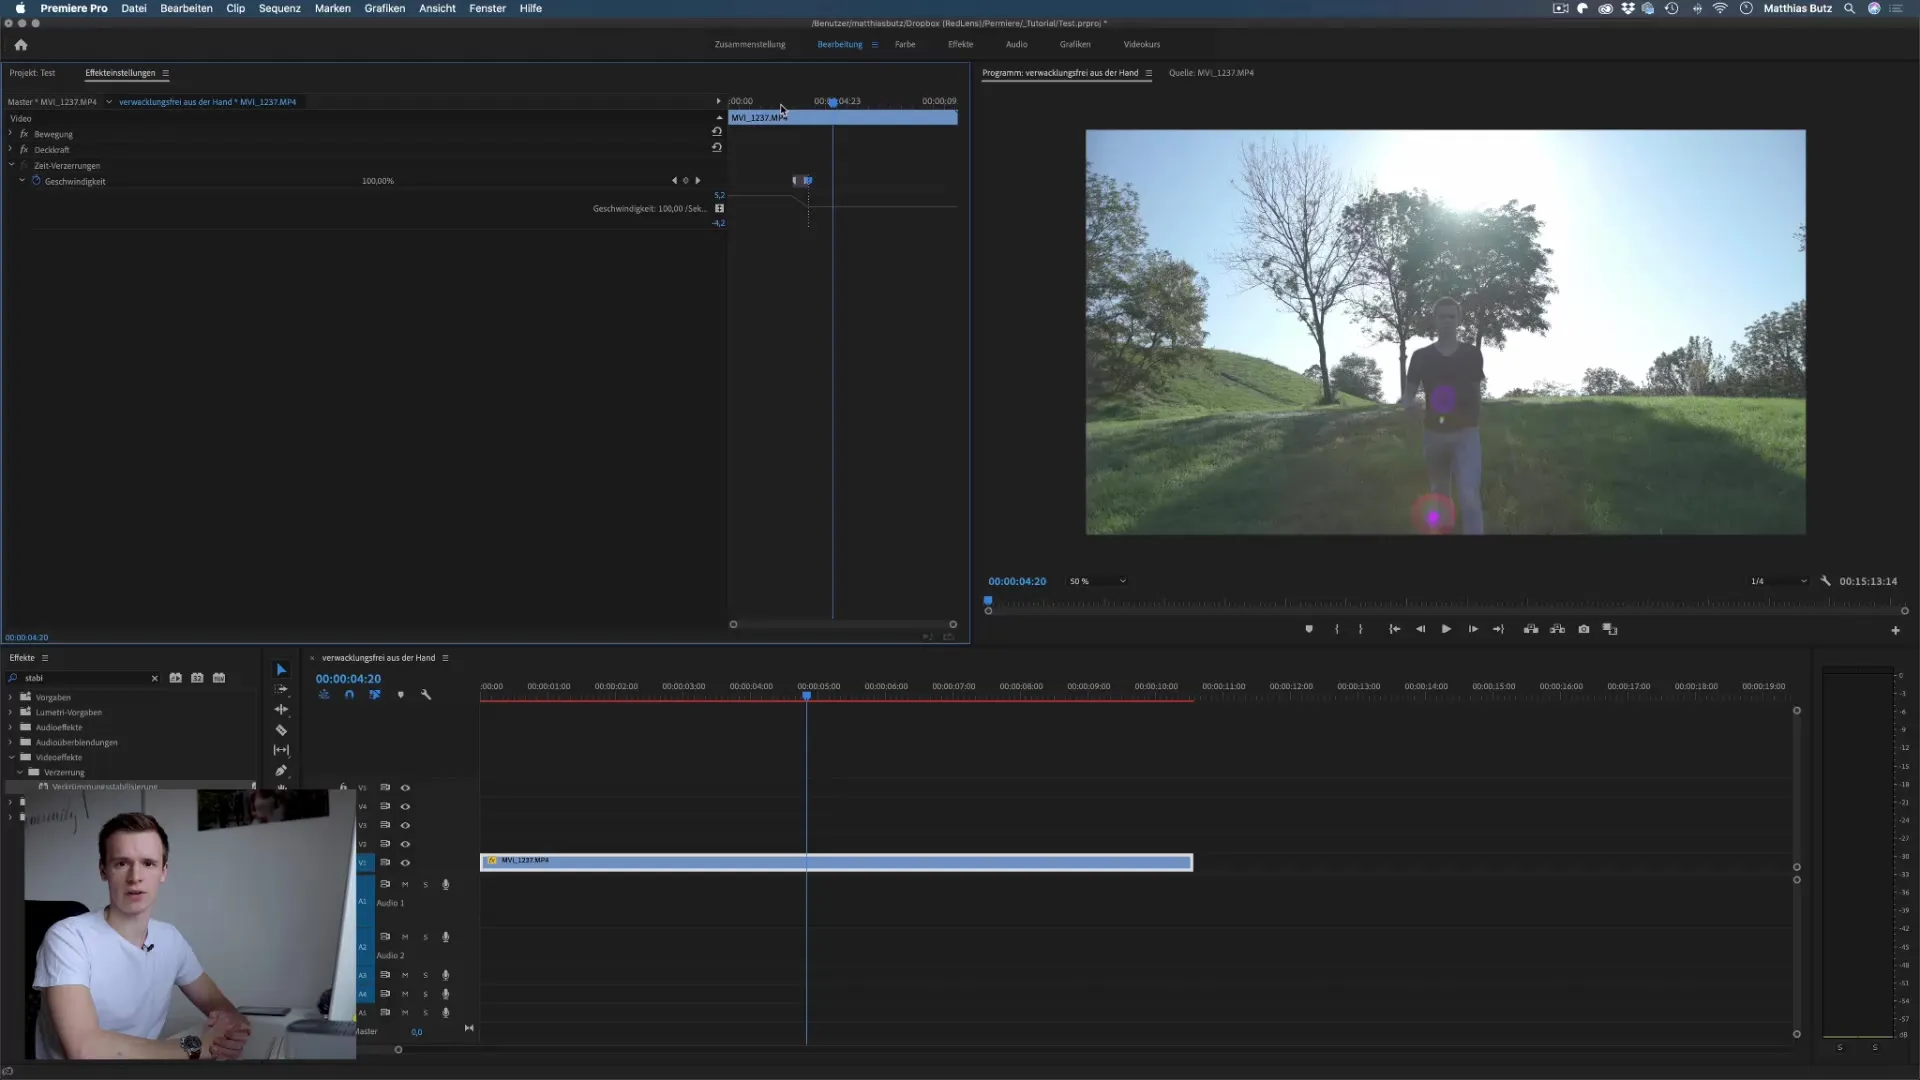Select the Slip tool

[281, 750]
